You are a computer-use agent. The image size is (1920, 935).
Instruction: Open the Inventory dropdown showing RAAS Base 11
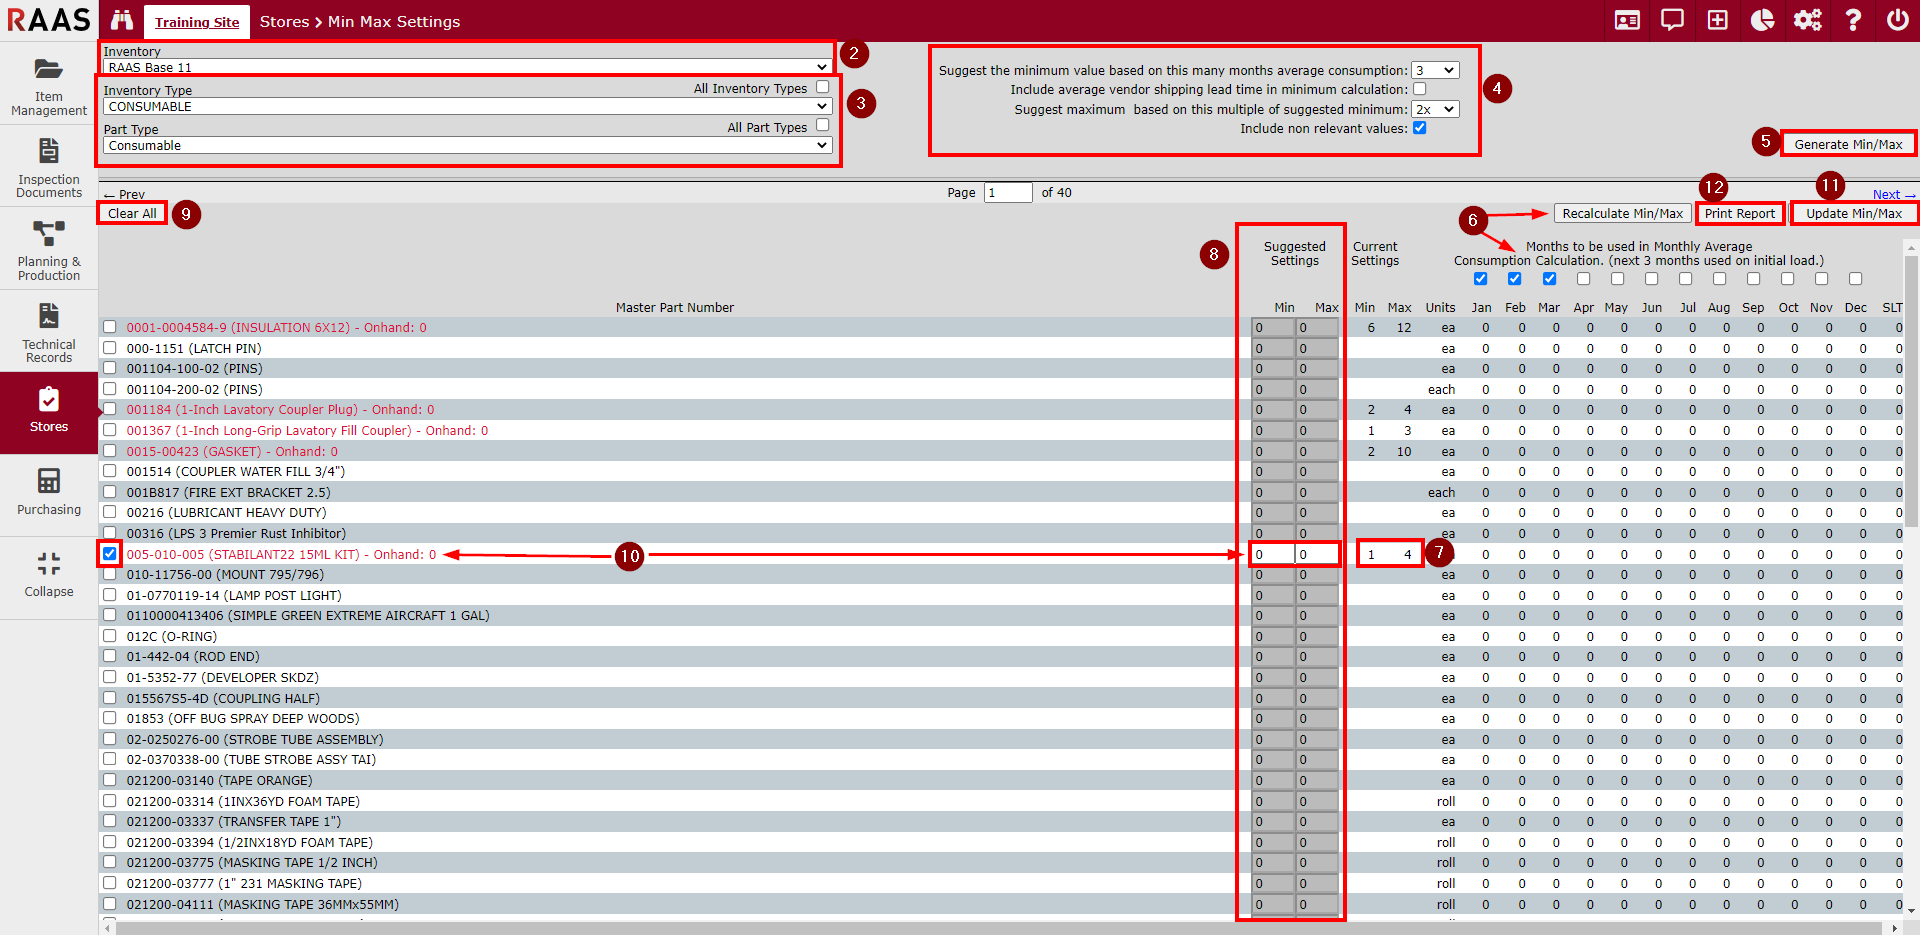tap(467, 67)
